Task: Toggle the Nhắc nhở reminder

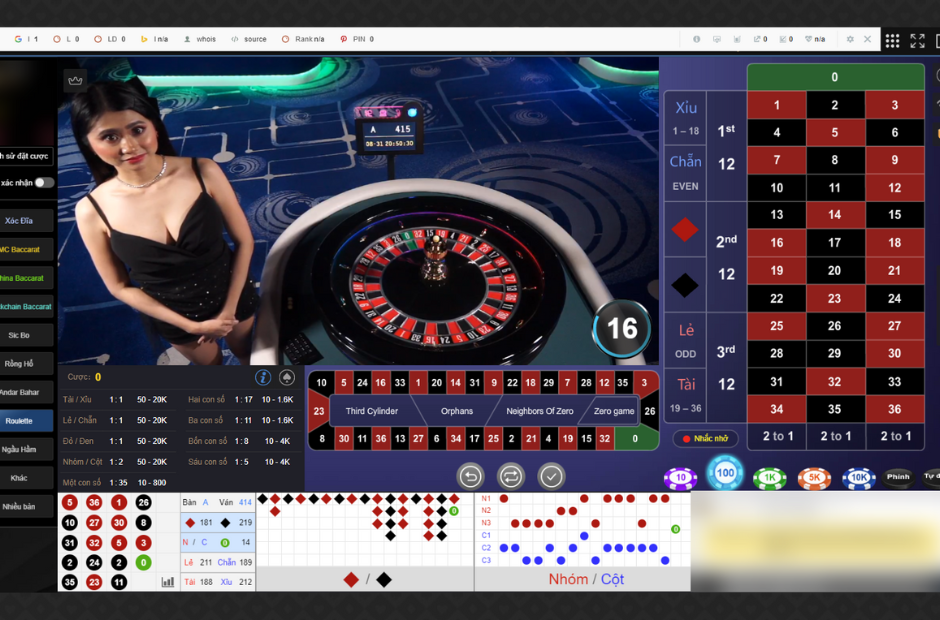Action: coord(705,439)
